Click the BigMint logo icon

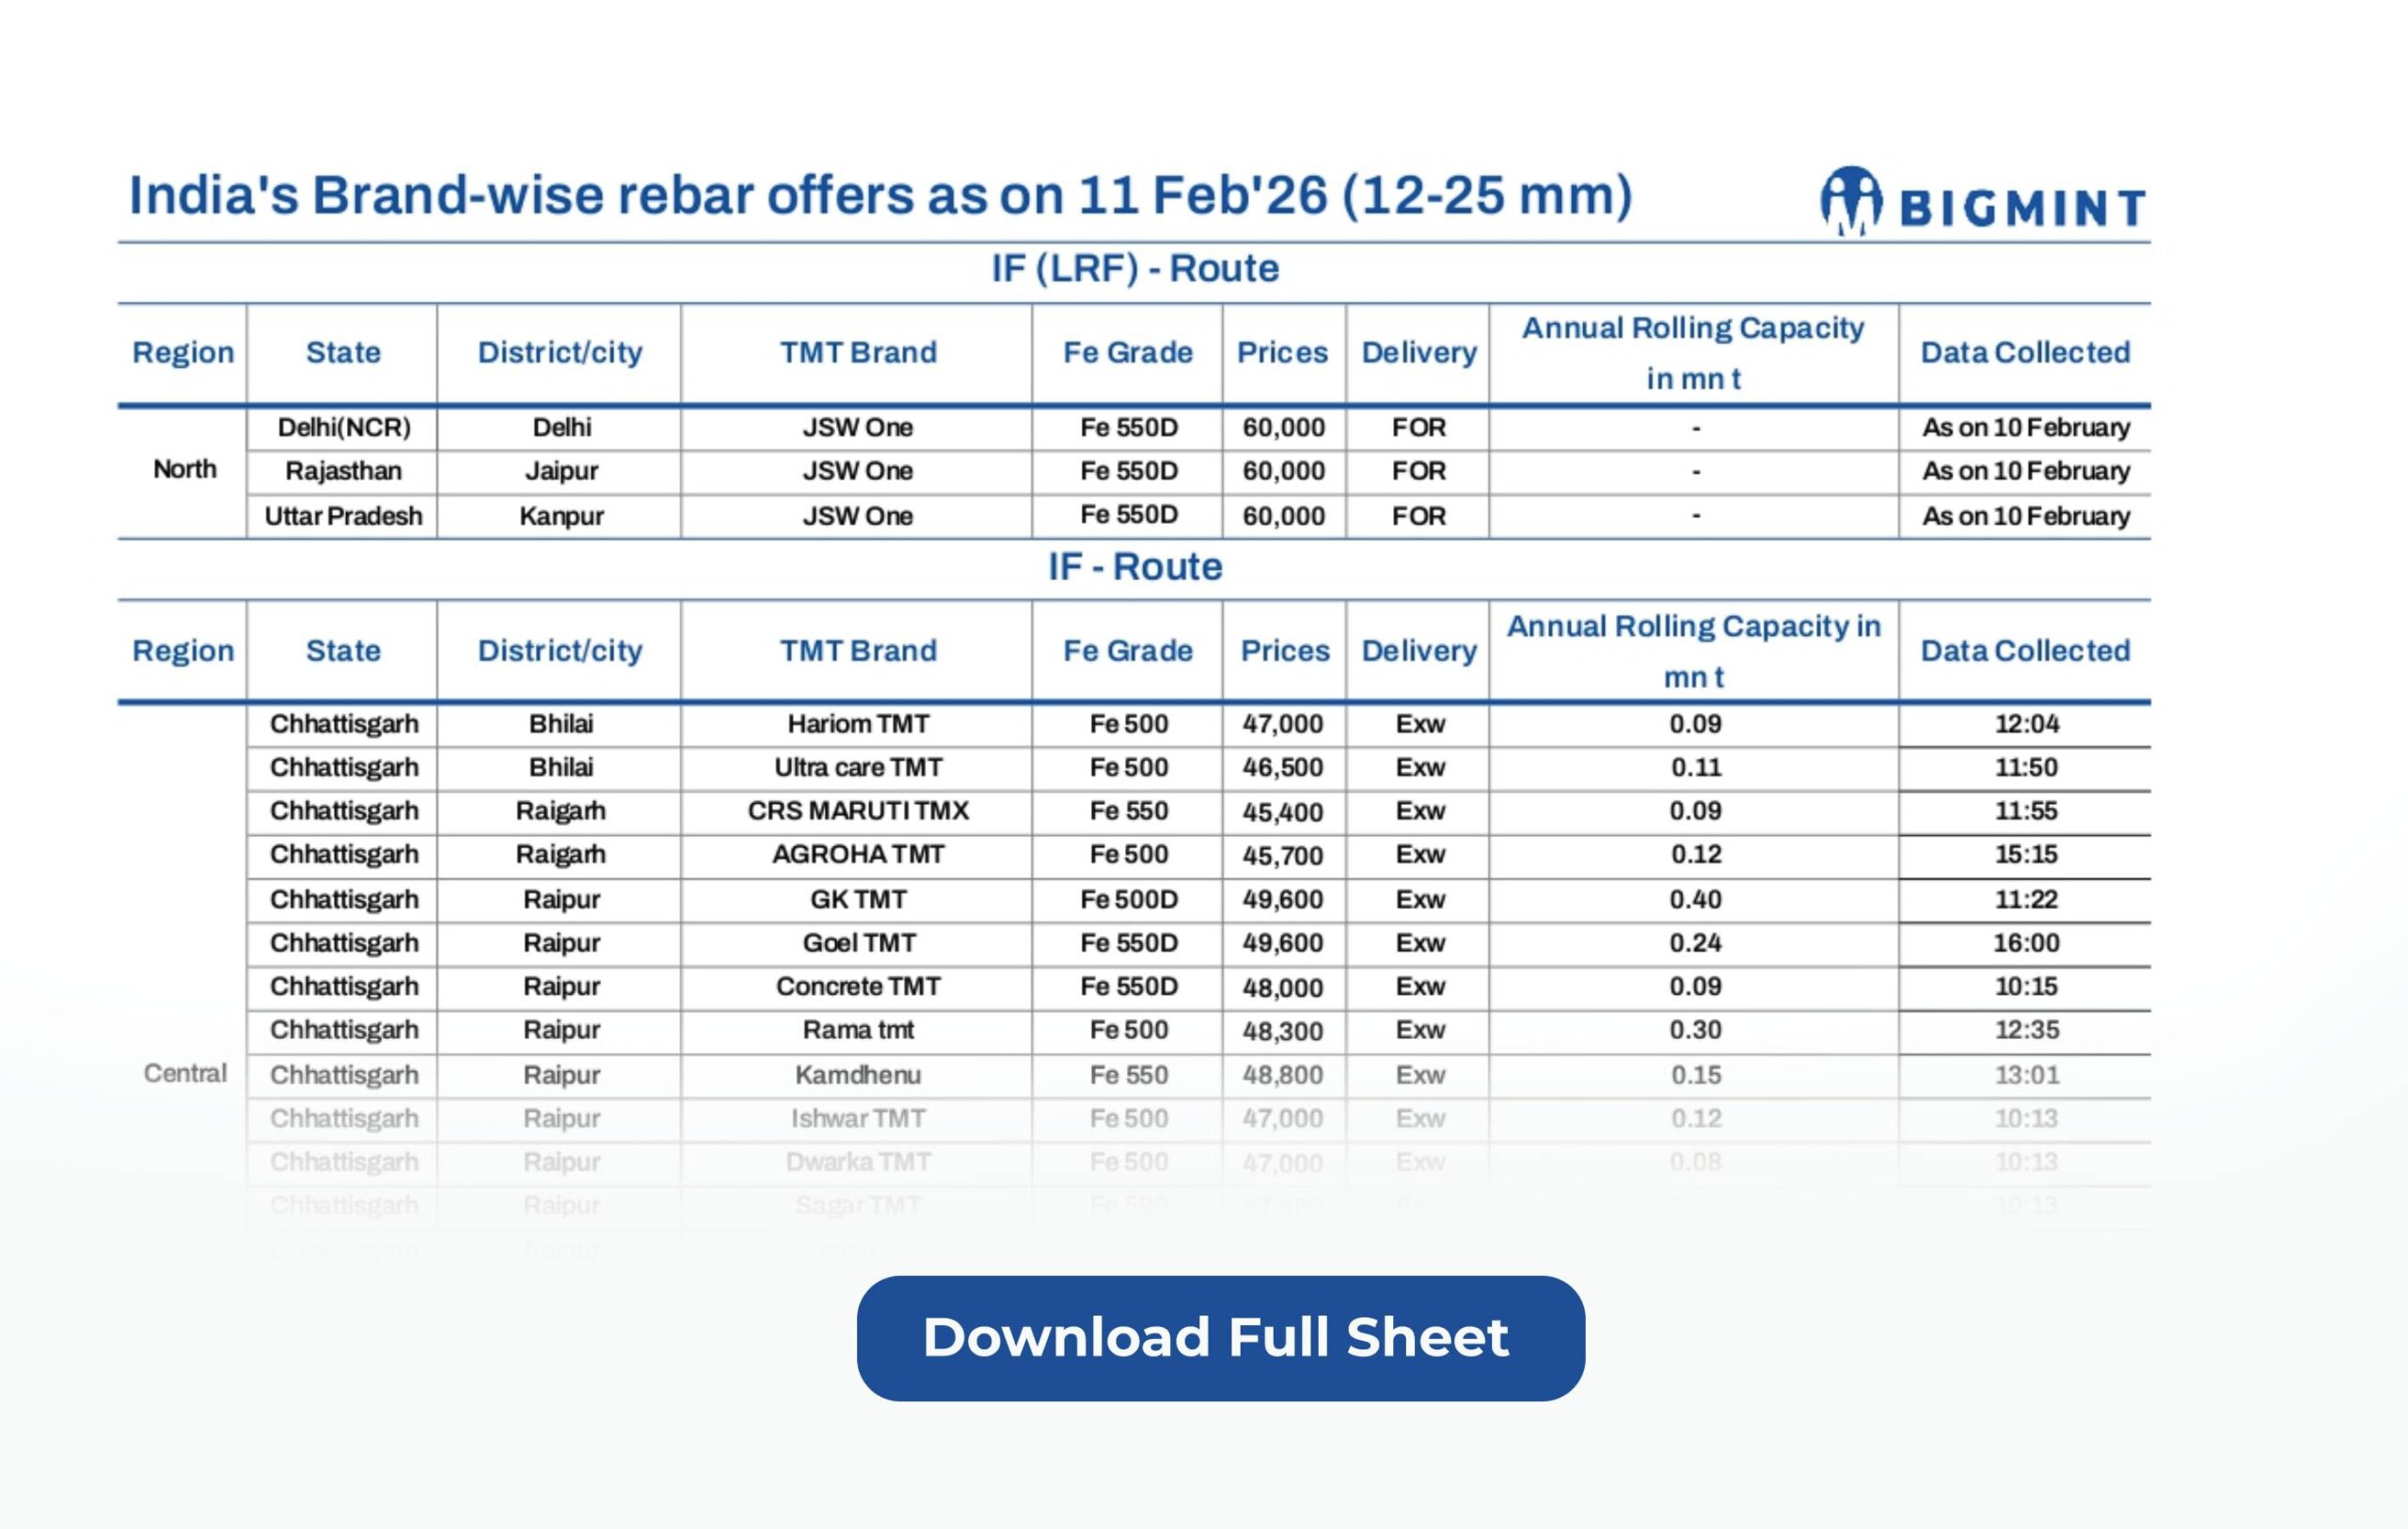pos(1850,200)
